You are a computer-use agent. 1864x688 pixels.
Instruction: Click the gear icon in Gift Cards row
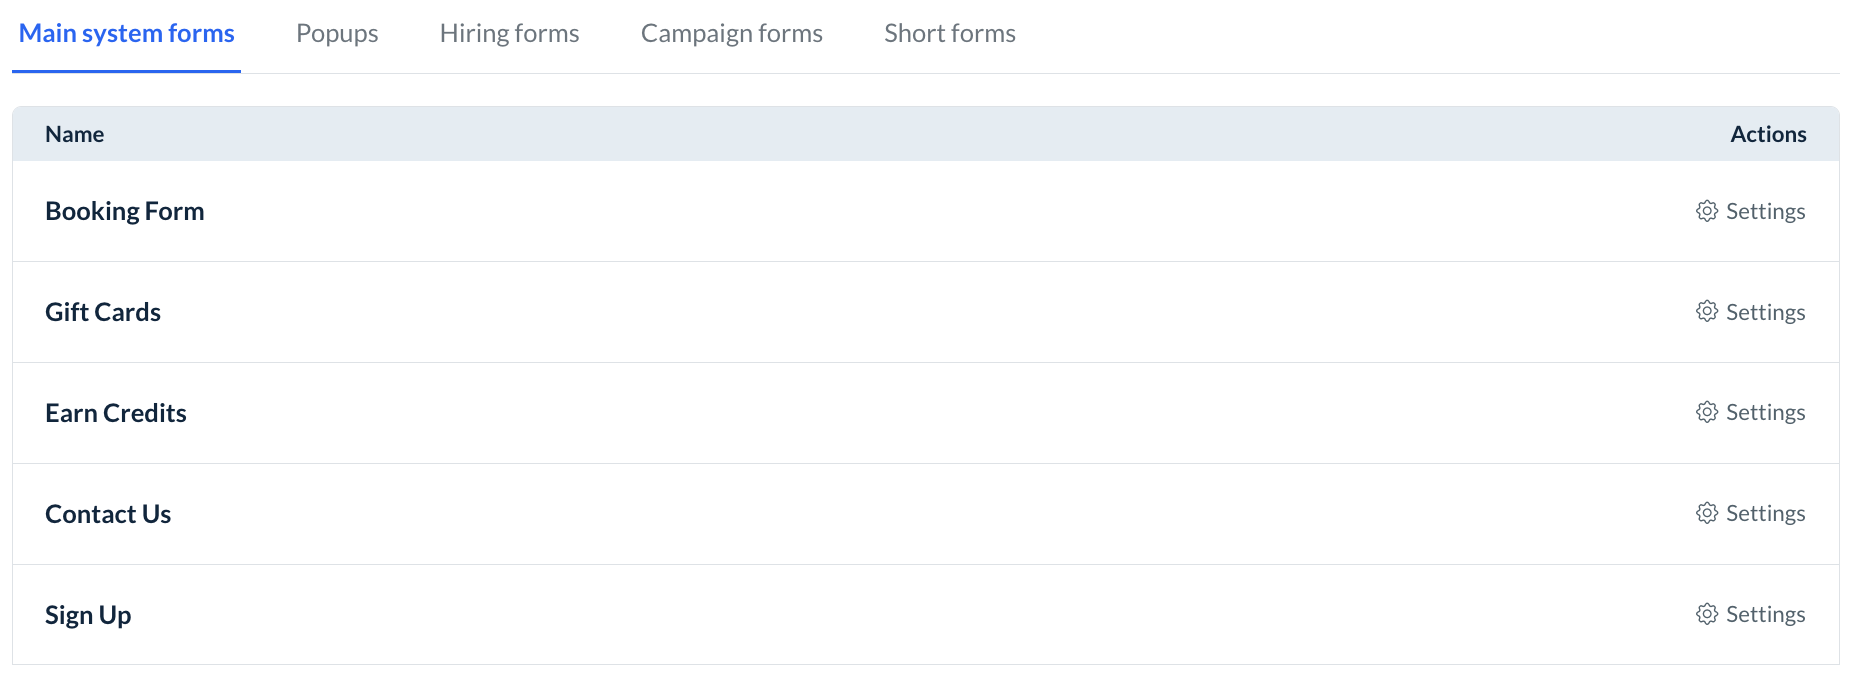click(x=1707, y=312)
